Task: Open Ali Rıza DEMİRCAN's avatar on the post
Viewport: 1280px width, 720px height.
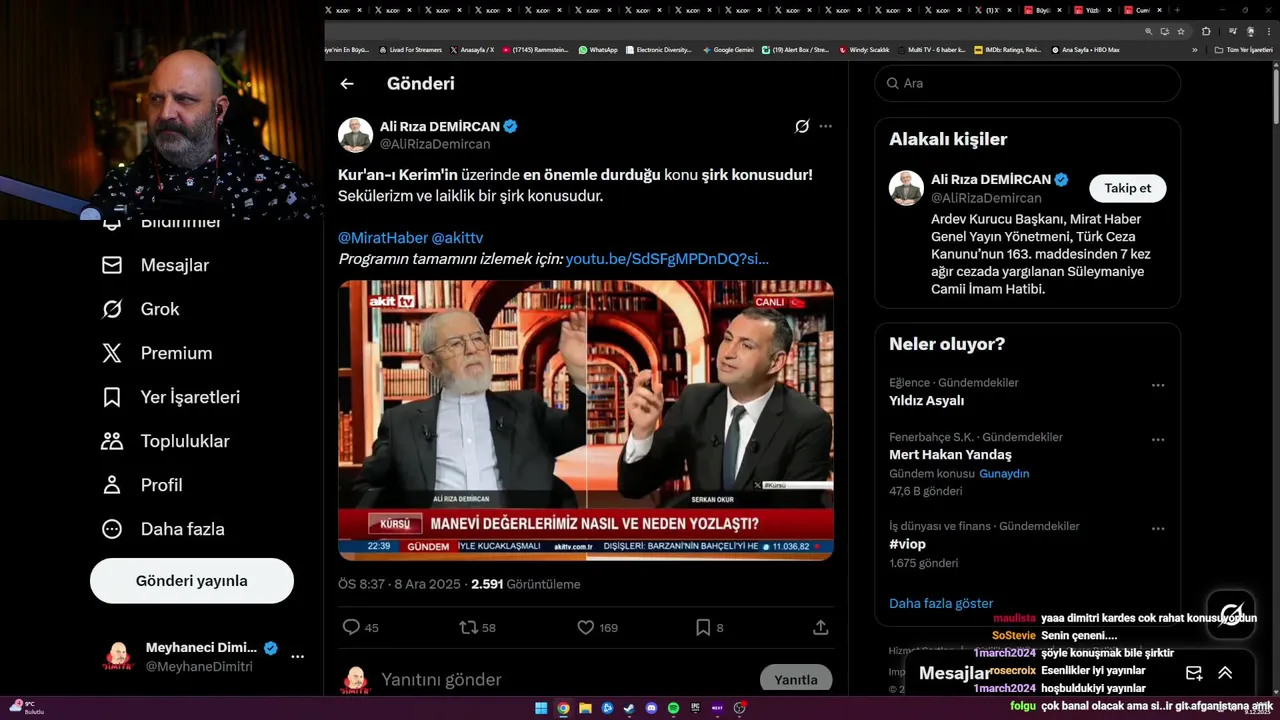Action: (x=355, y=135)
